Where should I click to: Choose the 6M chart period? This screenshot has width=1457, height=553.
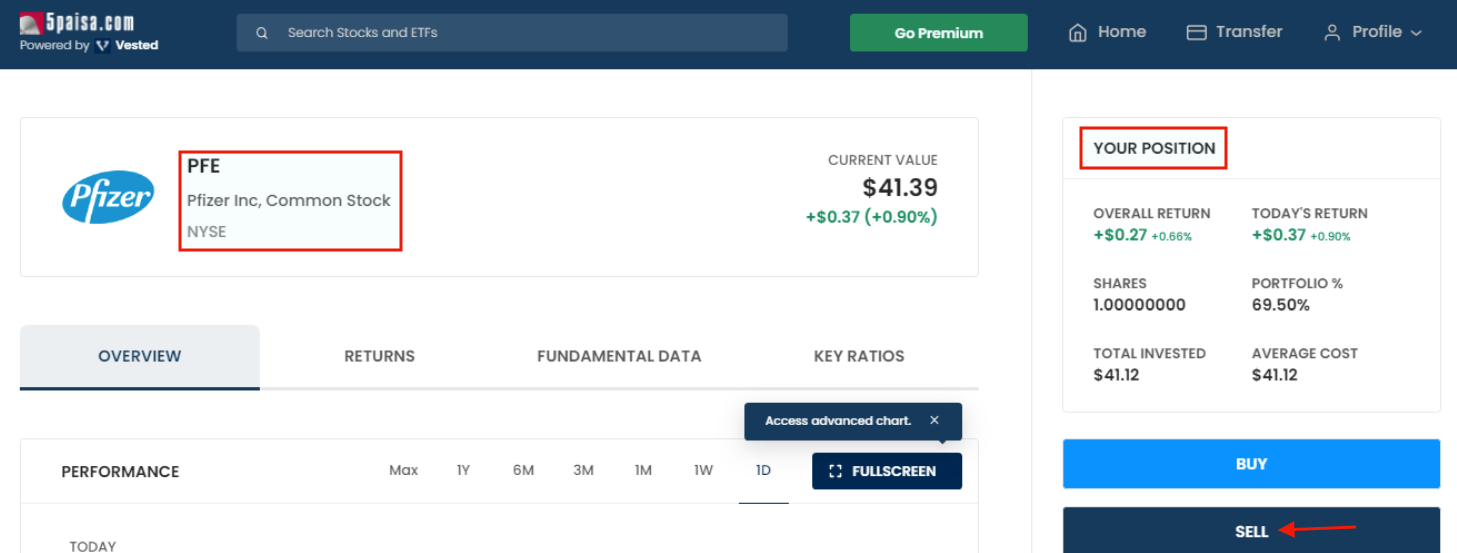(523, 470)
